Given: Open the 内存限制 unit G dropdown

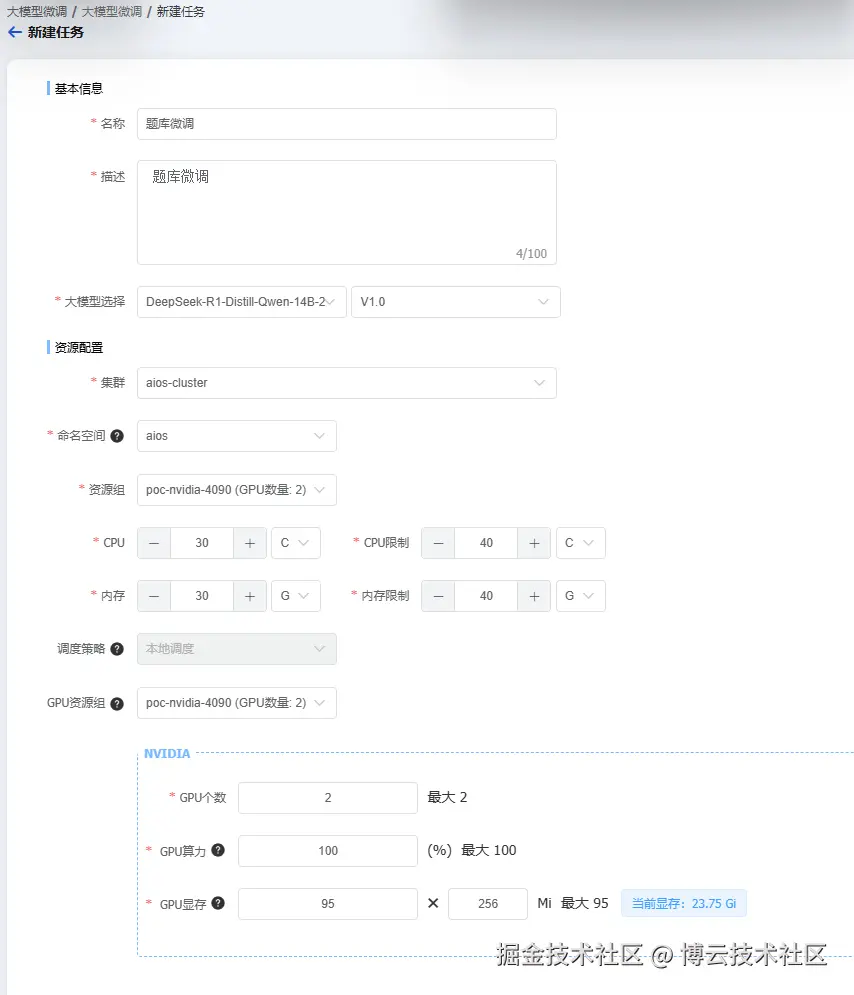Looking at the screenshot, I should coord(581,596).
